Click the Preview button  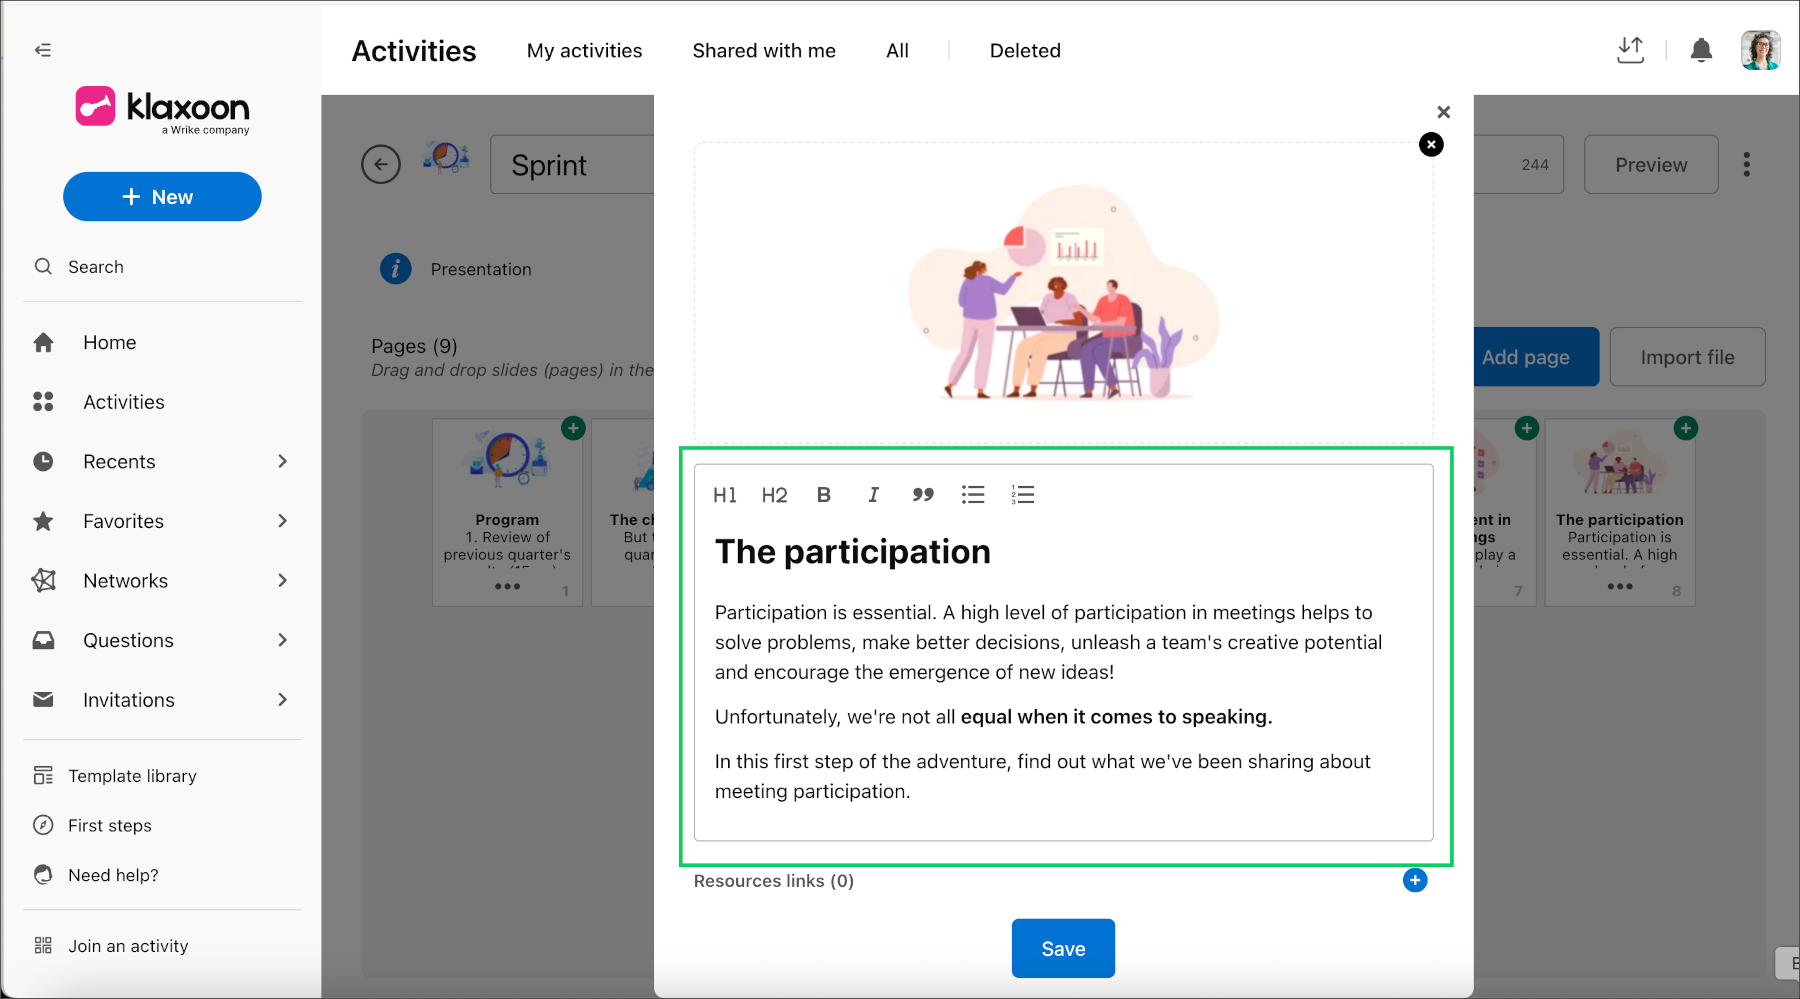[1651, 165]
